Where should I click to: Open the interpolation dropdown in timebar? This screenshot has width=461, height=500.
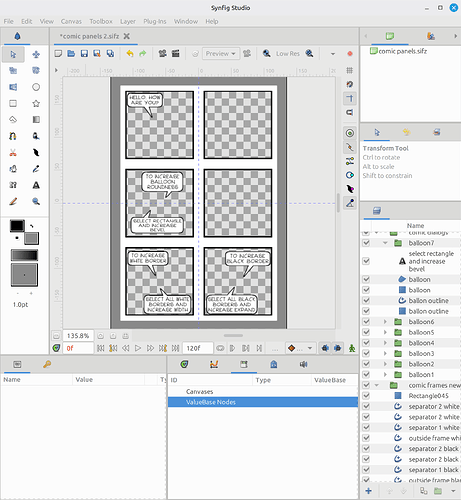pyautogui.click(x=300, y=348)
